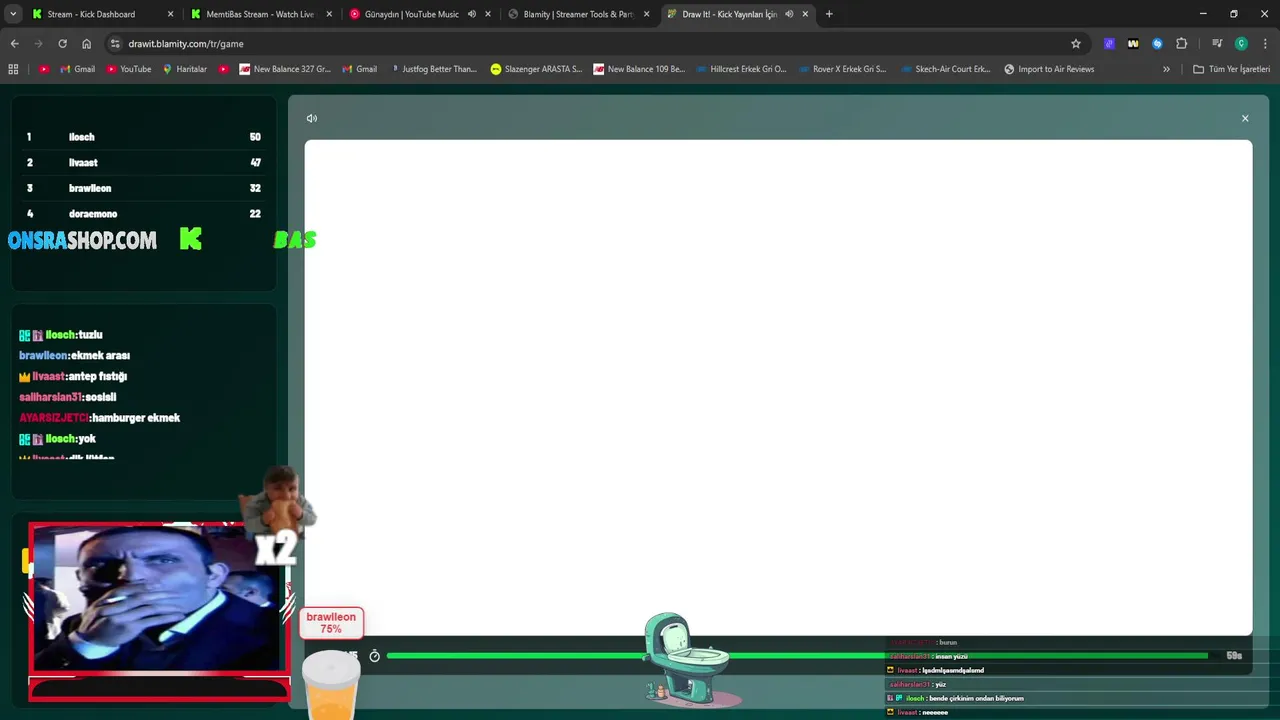This screenshot has height=720, width=1280.
Task: Click ilosch's 'tuzlu' chat message
Action: click(61, 335)
